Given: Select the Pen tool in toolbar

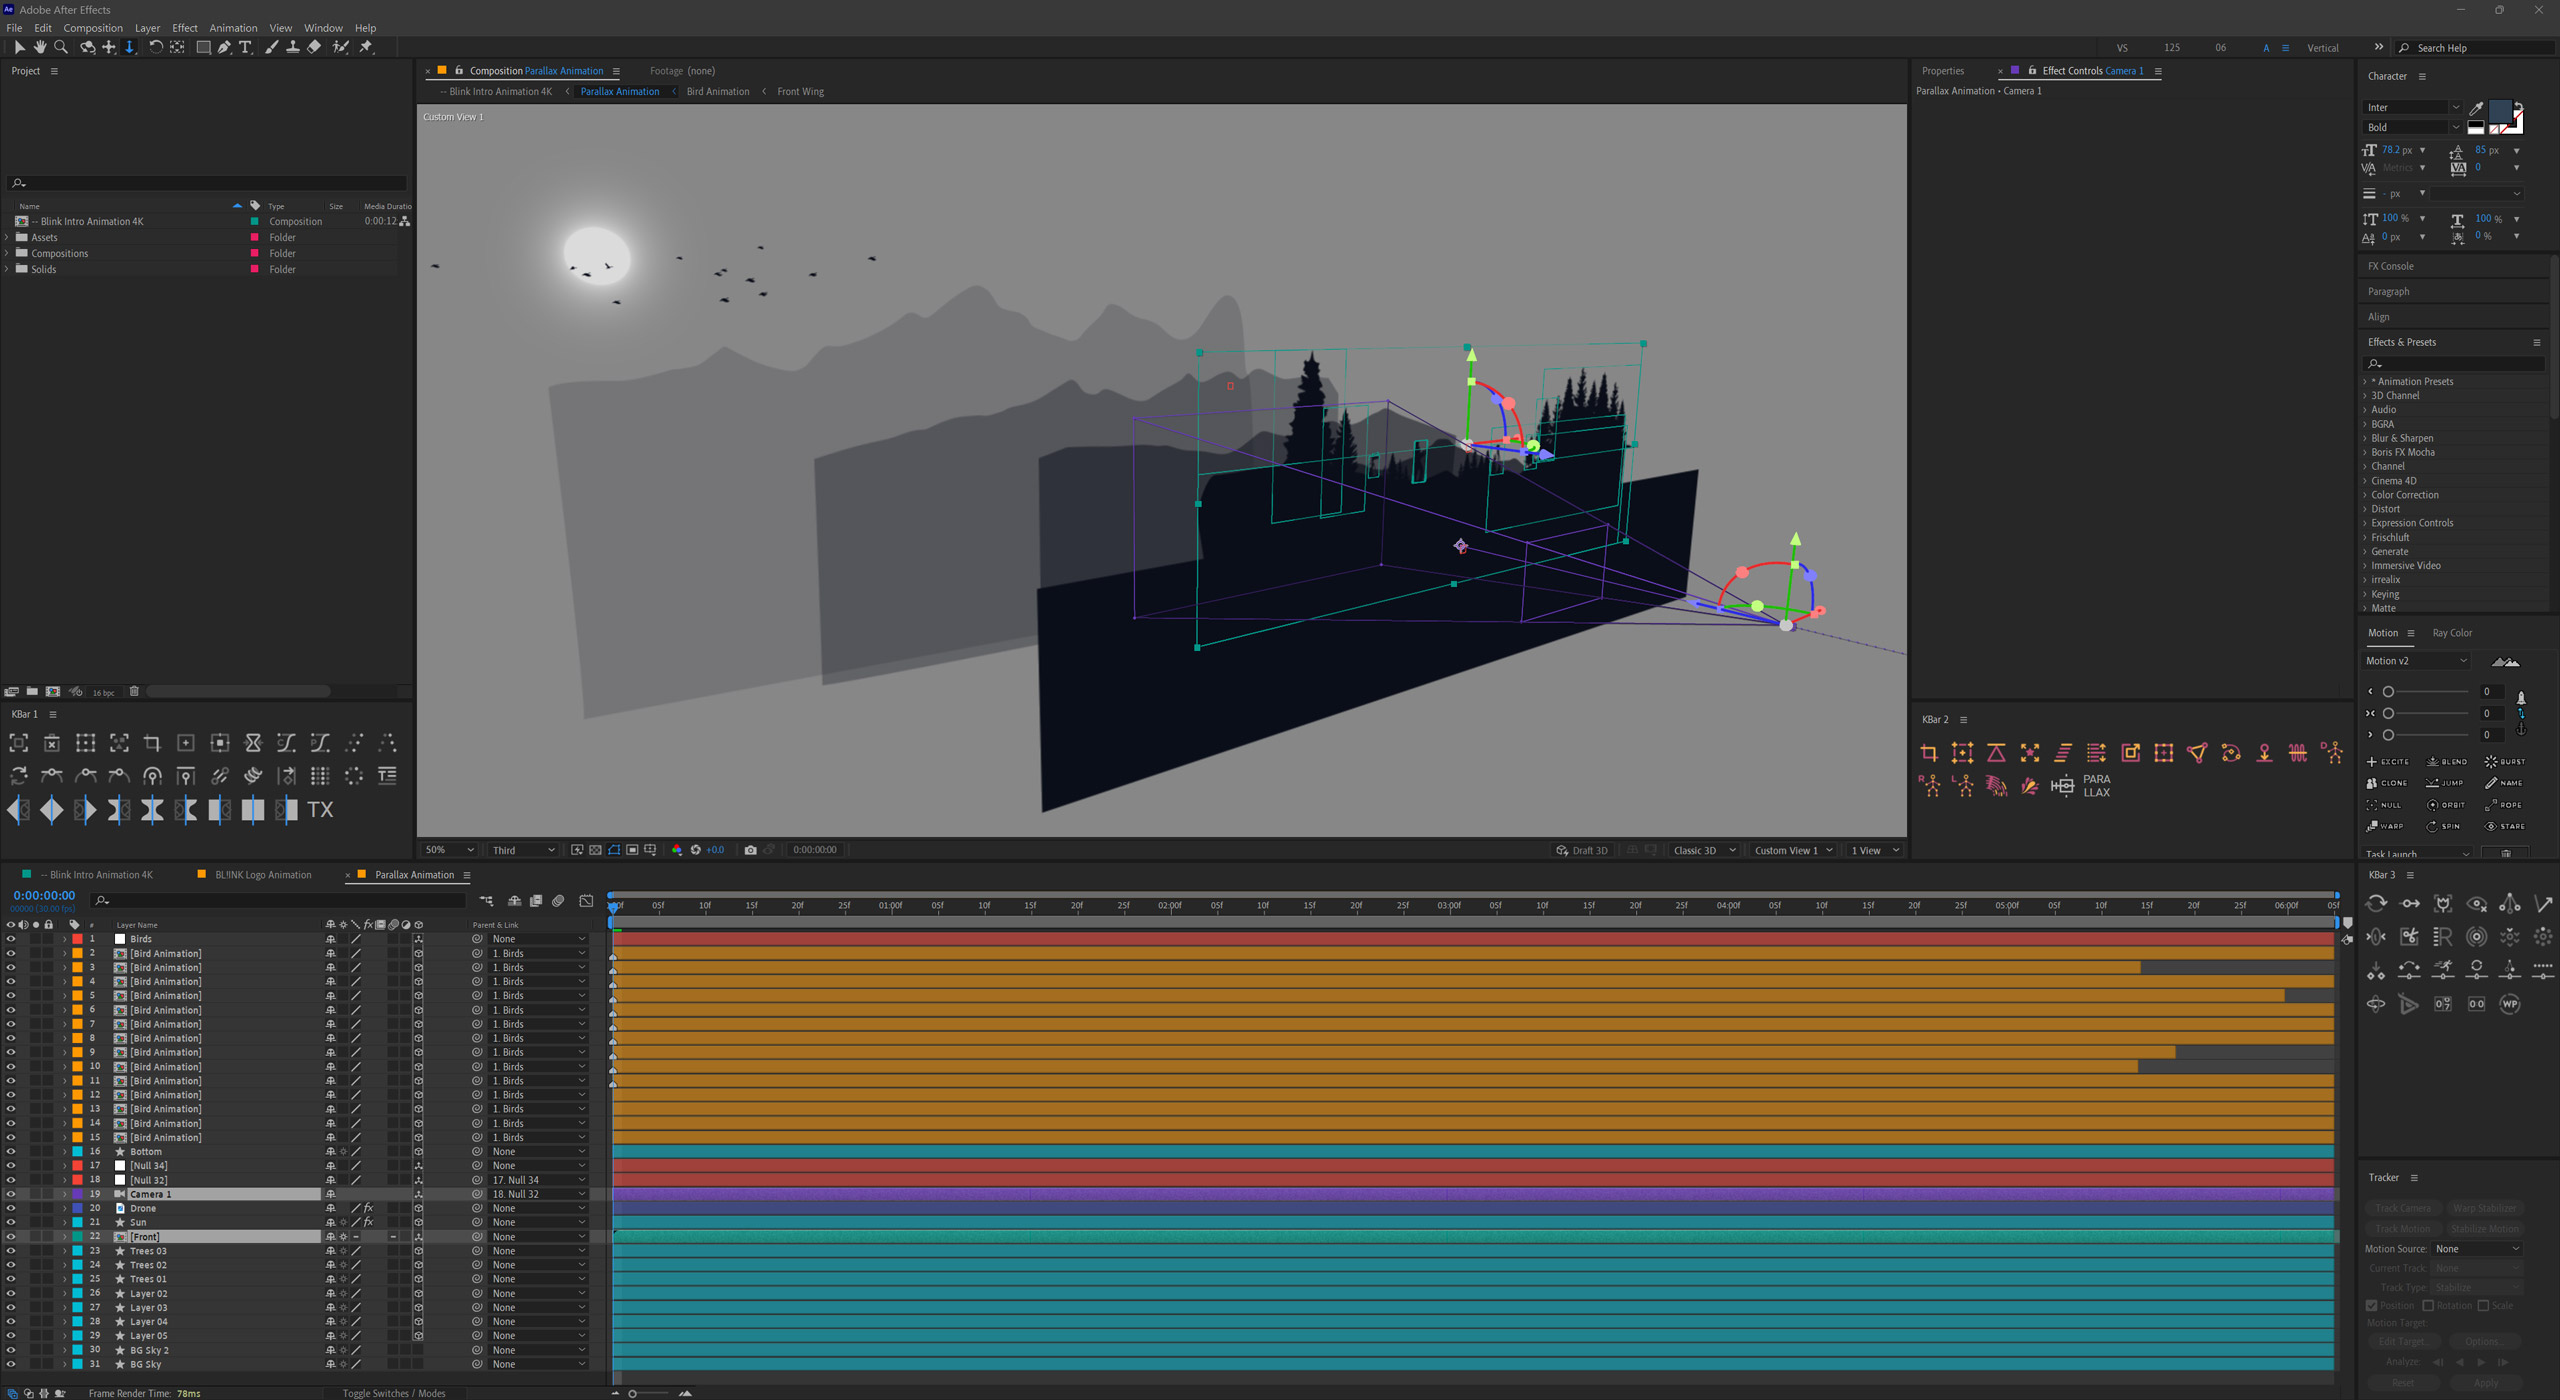Looking at the screenshot, I should pyautogui.click(x=224, y=47).
